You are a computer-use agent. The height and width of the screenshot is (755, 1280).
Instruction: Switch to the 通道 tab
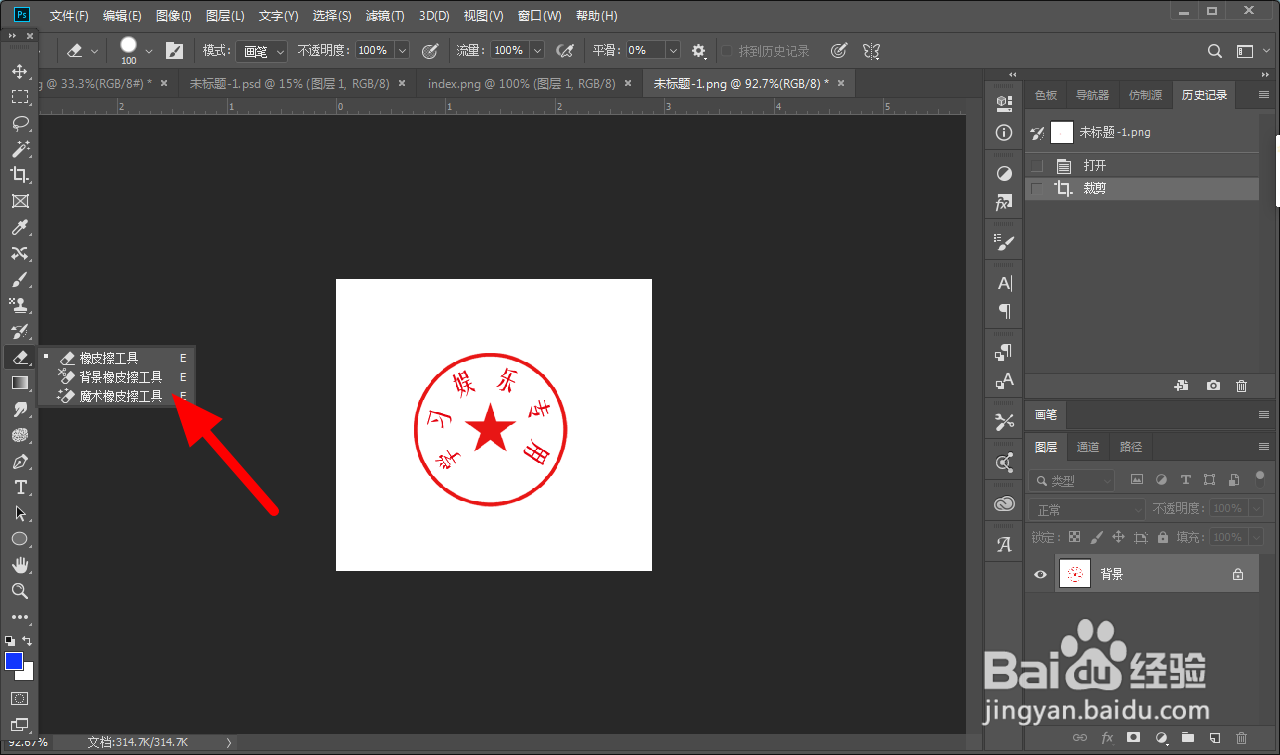(x=1088, y=447)
